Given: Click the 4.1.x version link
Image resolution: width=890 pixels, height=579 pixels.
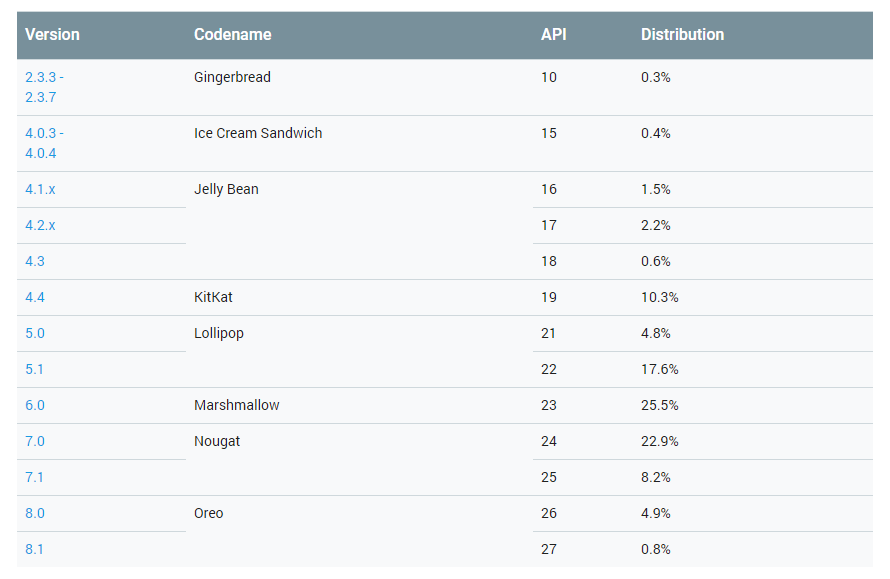Looking at the screenshot, I should pos(40,189).
